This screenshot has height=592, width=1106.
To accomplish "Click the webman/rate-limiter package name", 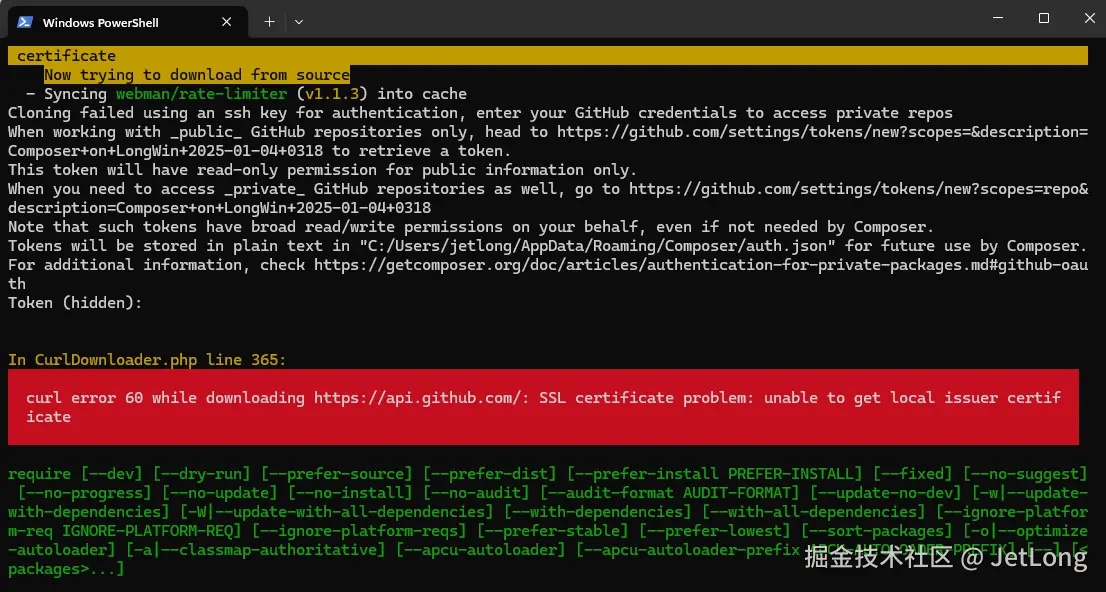I will click(202, 94).
